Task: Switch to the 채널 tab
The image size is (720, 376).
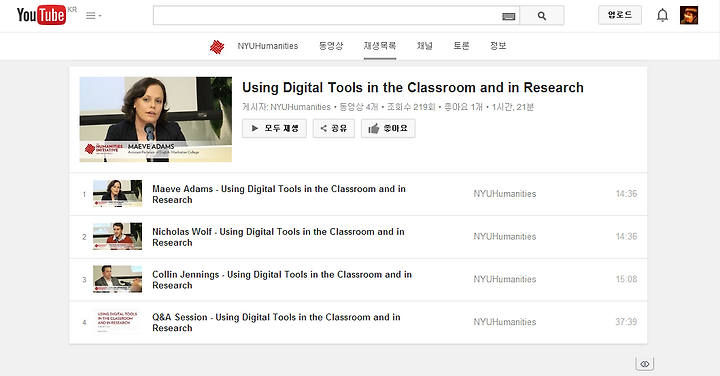Action: (425, 46)
